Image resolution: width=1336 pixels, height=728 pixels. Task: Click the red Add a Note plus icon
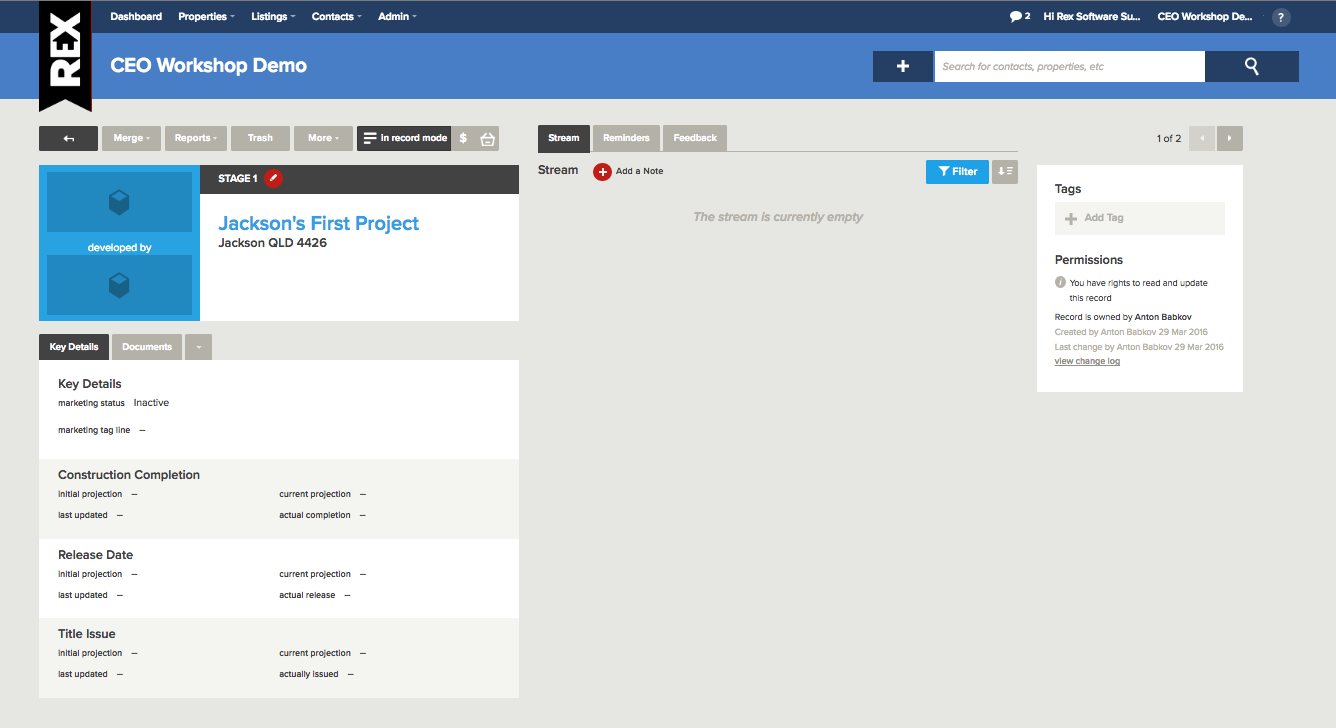point(602,171)
